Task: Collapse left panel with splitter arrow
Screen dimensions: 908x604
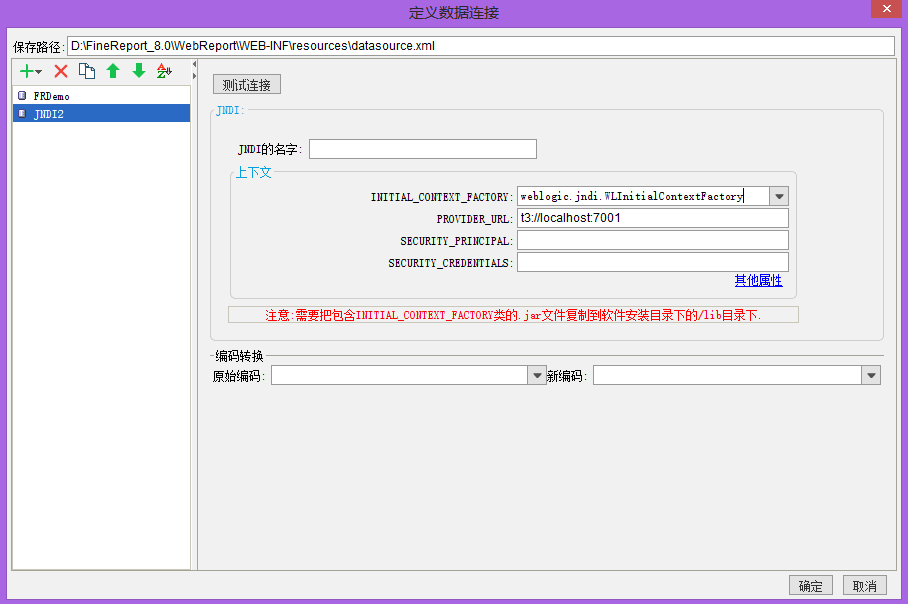Action: coord(195,64)
